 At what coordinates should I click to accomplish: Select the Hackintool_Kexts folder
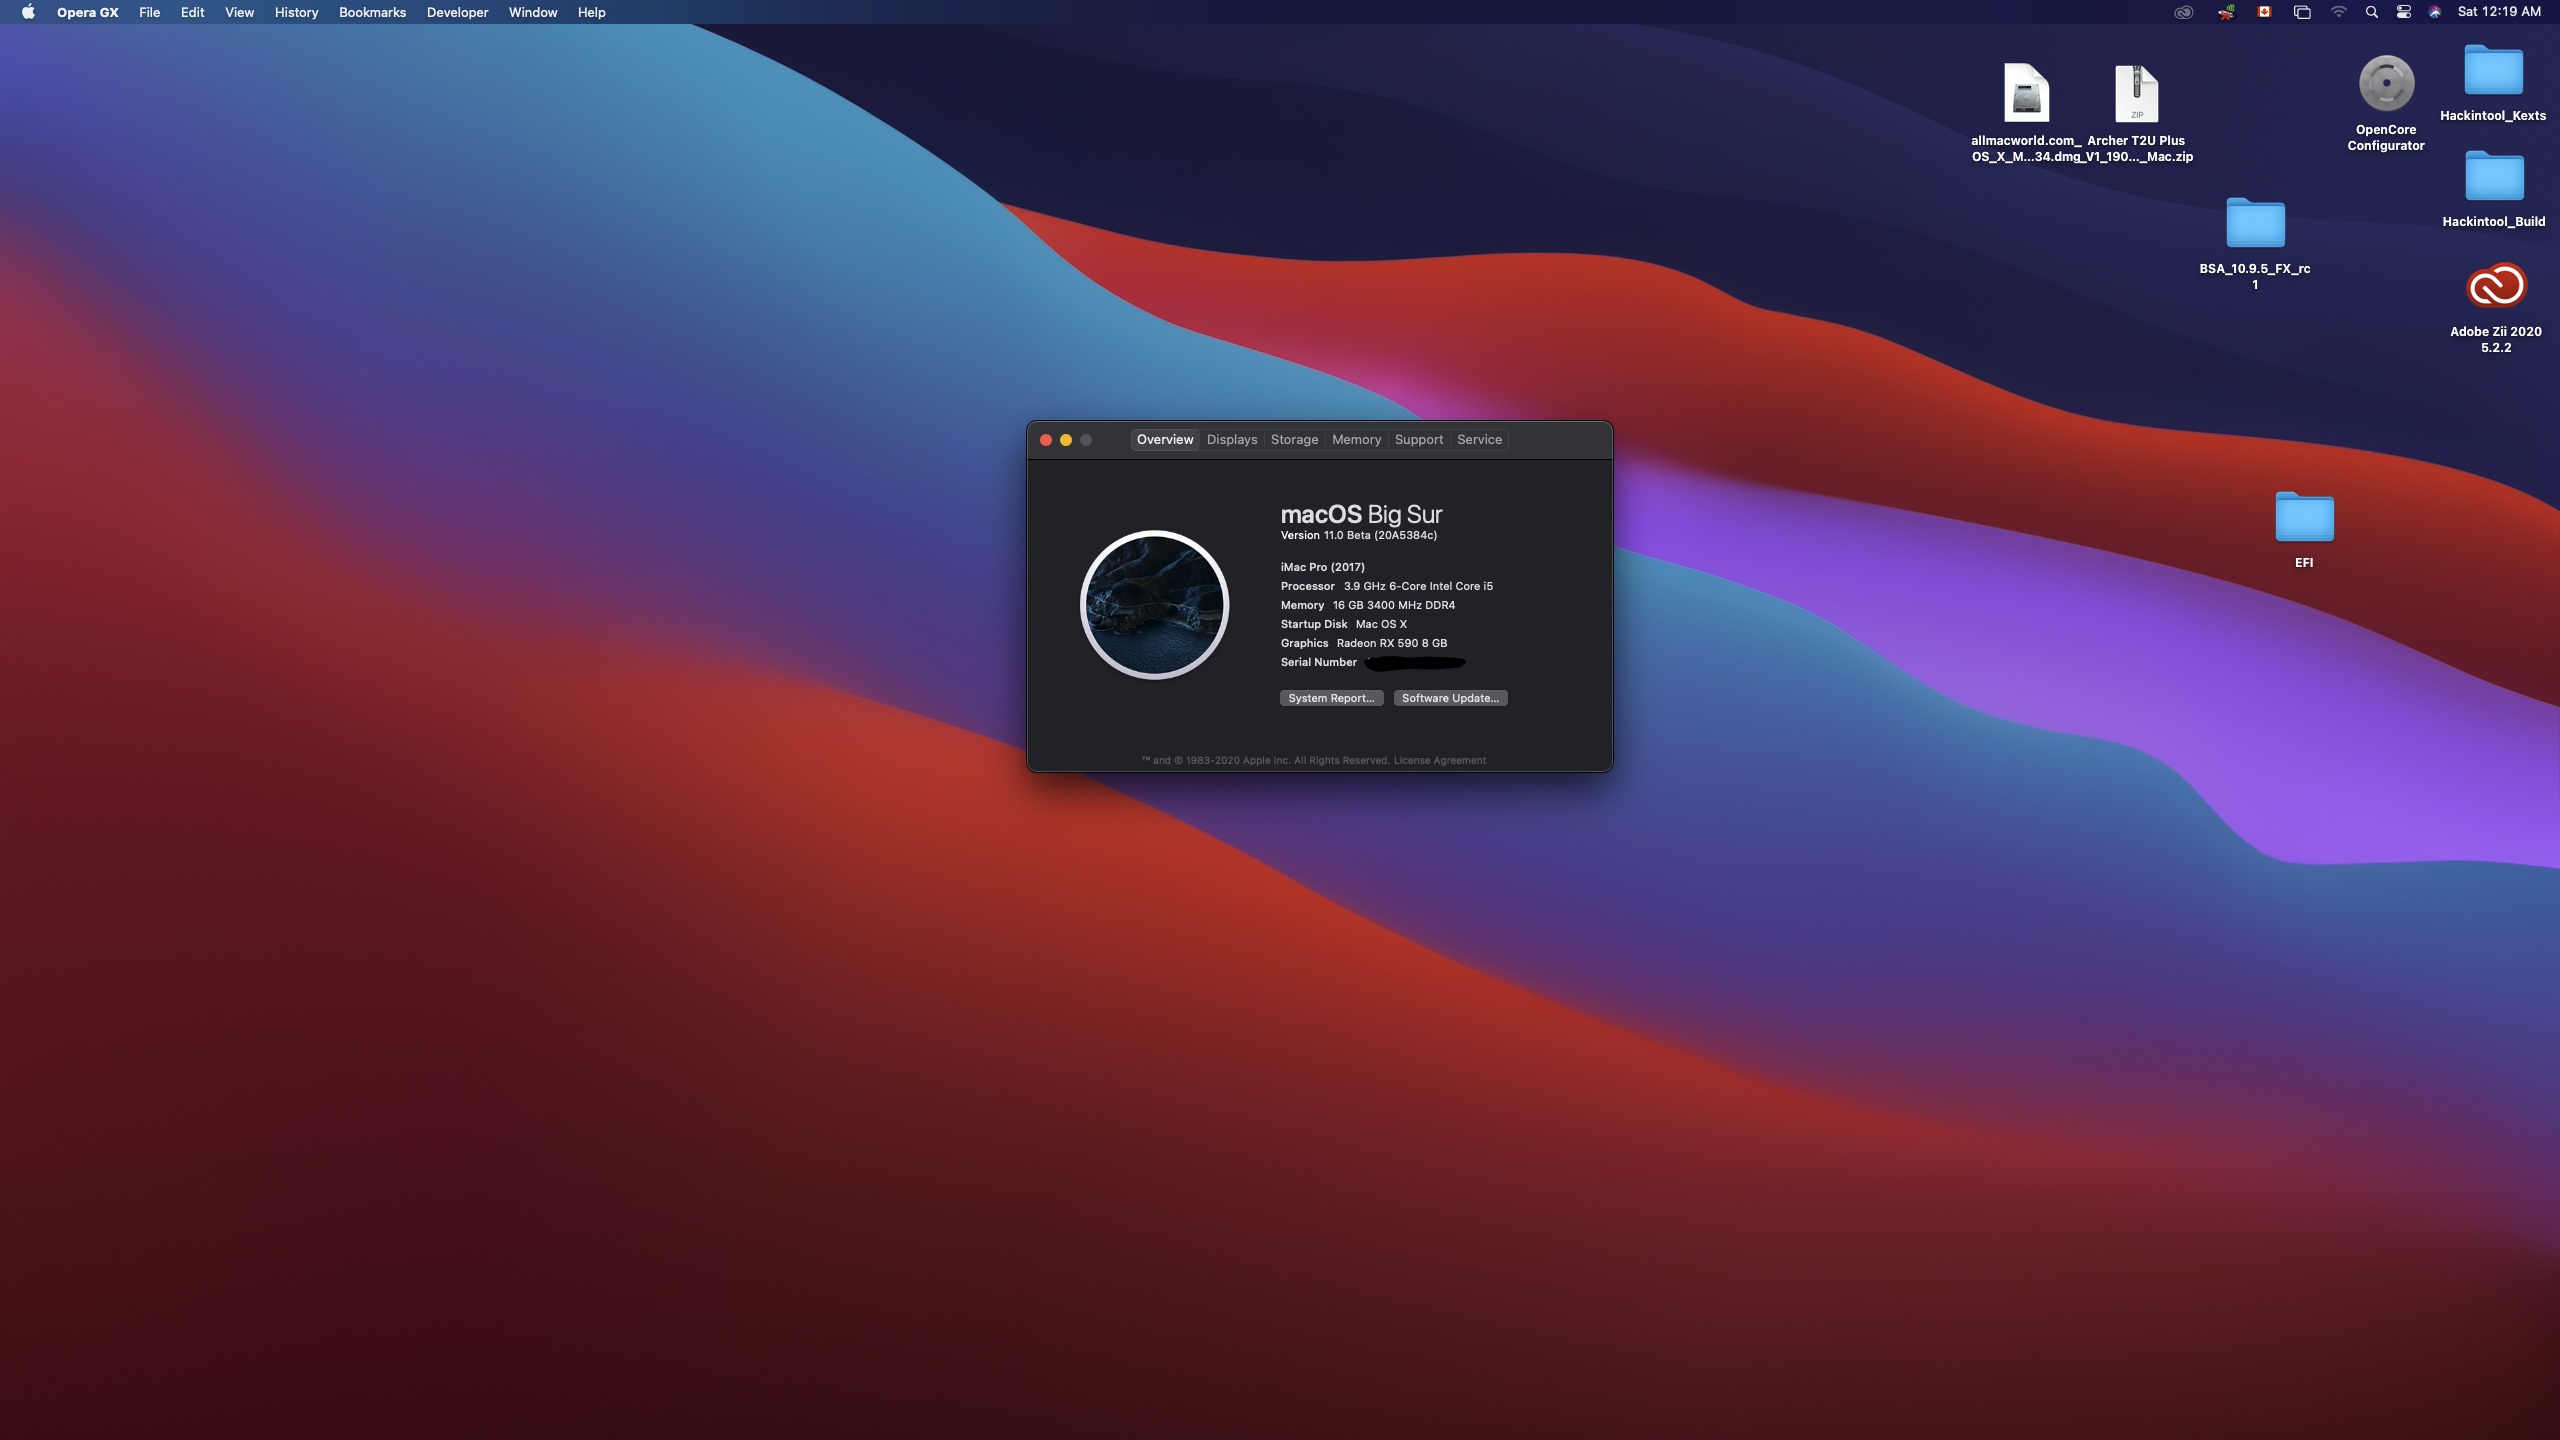(2493, 72)
